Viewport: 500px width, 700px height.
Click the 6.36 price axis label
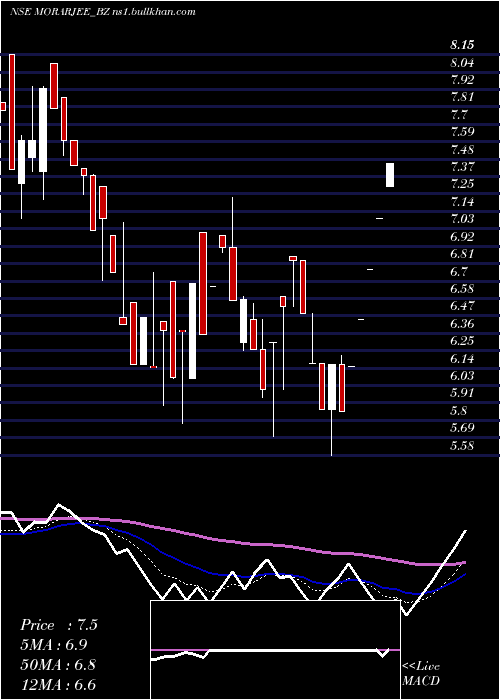pos(462,324)
